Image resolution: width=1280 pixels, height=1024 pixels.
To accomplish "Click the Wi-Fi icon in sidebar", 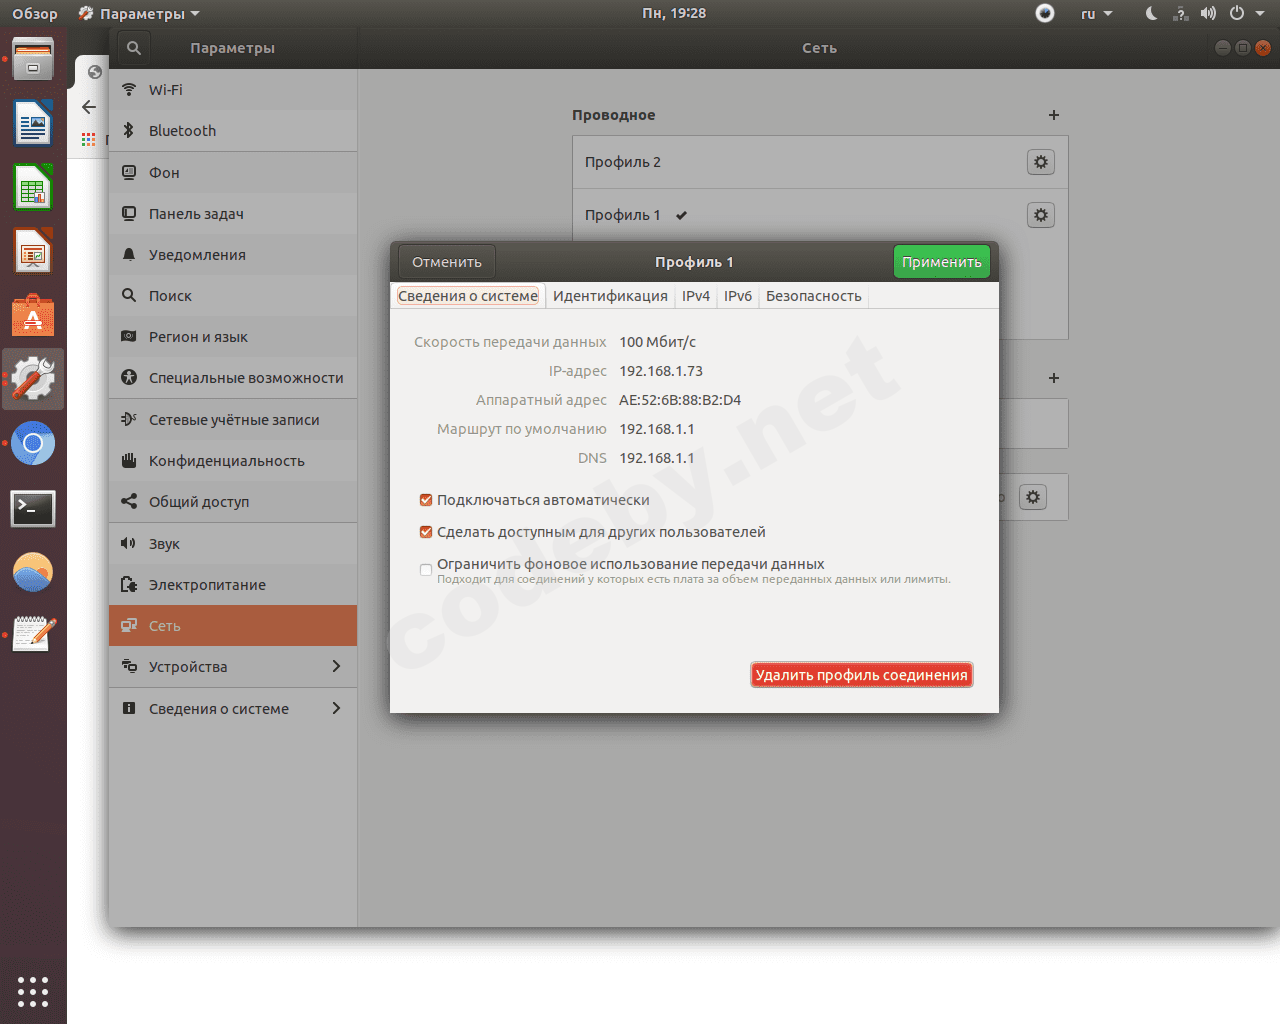I will tap(129, 90).
